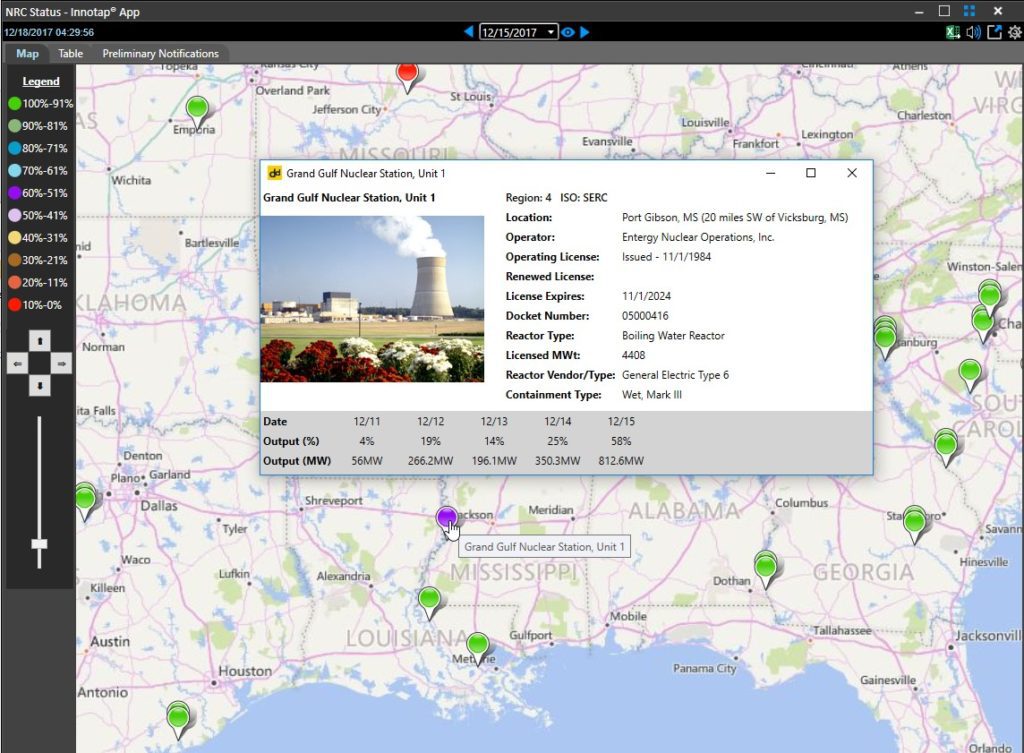
Task: Click the 40%-31% yellow legend entry
Action: point(38,238)
